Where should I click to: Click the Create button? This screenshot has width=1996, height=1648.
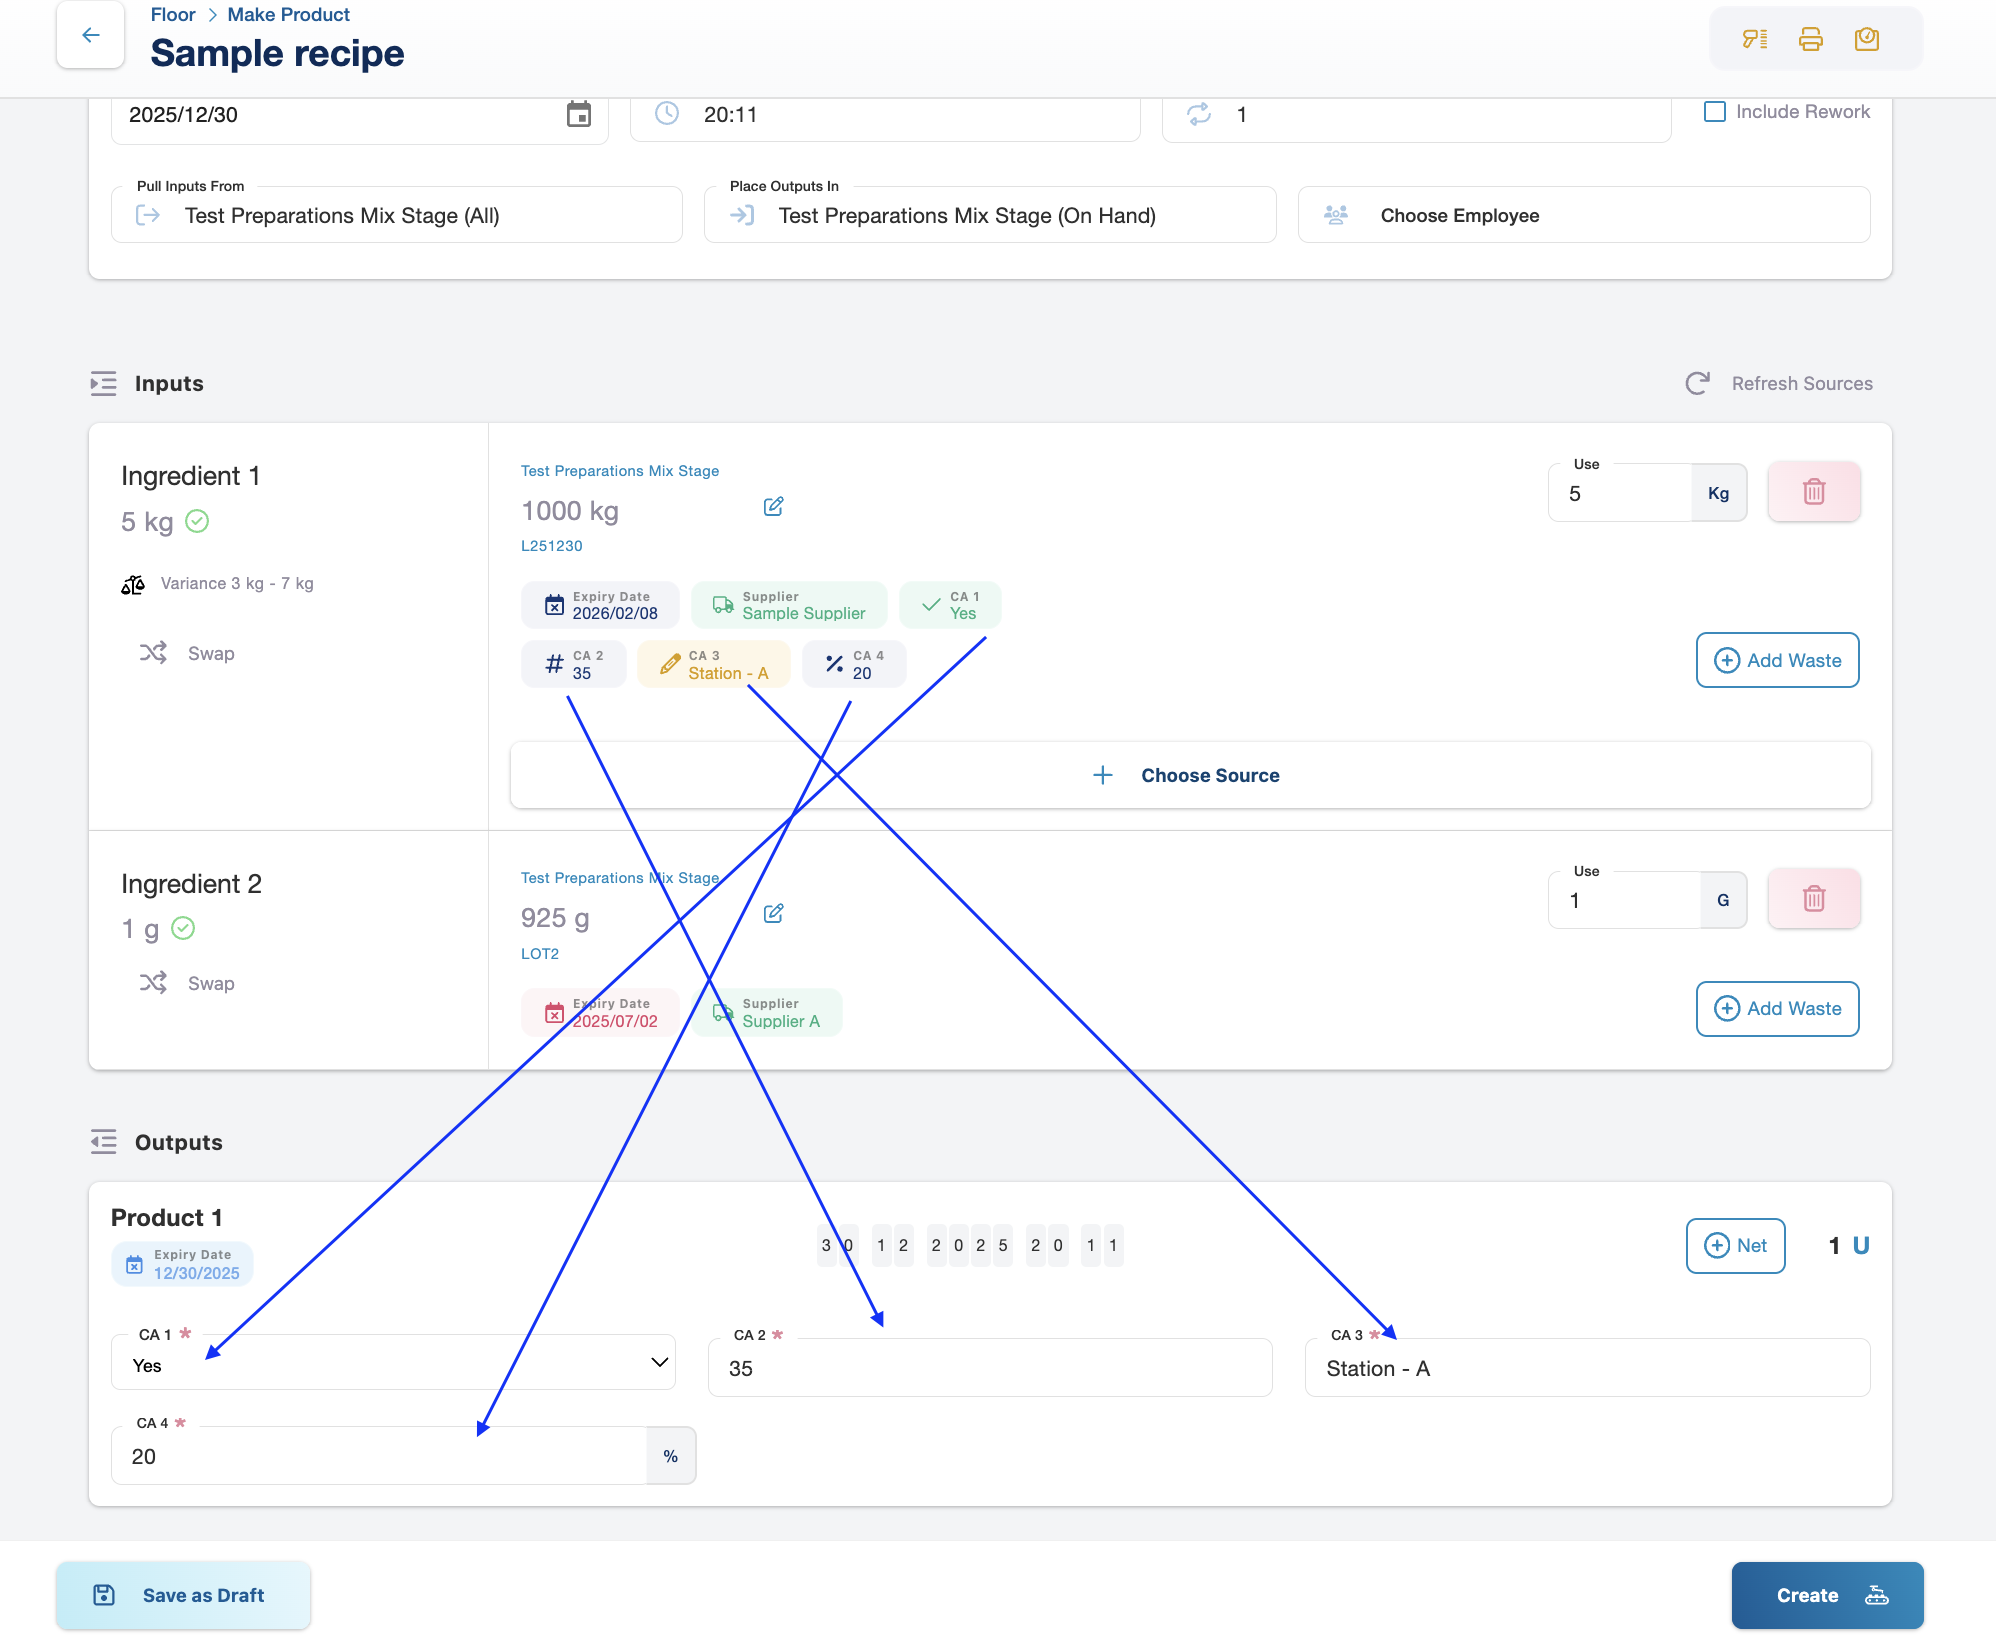pyautogui.click(x=1826, y=1595)
